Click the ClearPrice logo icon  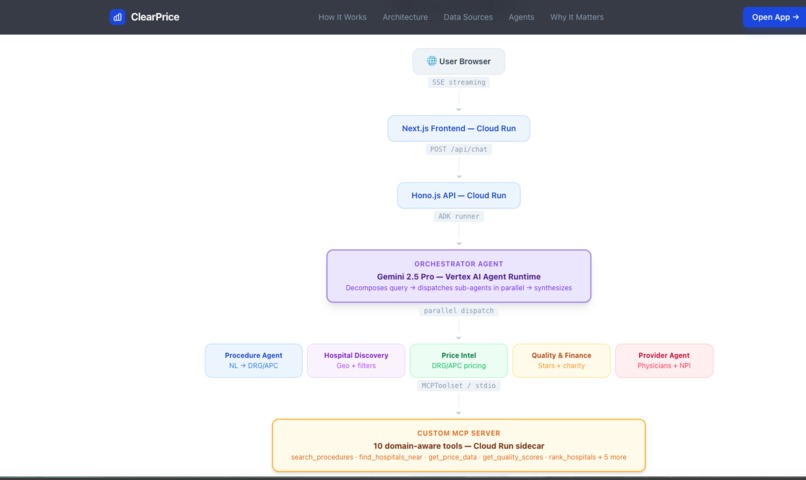[x=117, y=17]
